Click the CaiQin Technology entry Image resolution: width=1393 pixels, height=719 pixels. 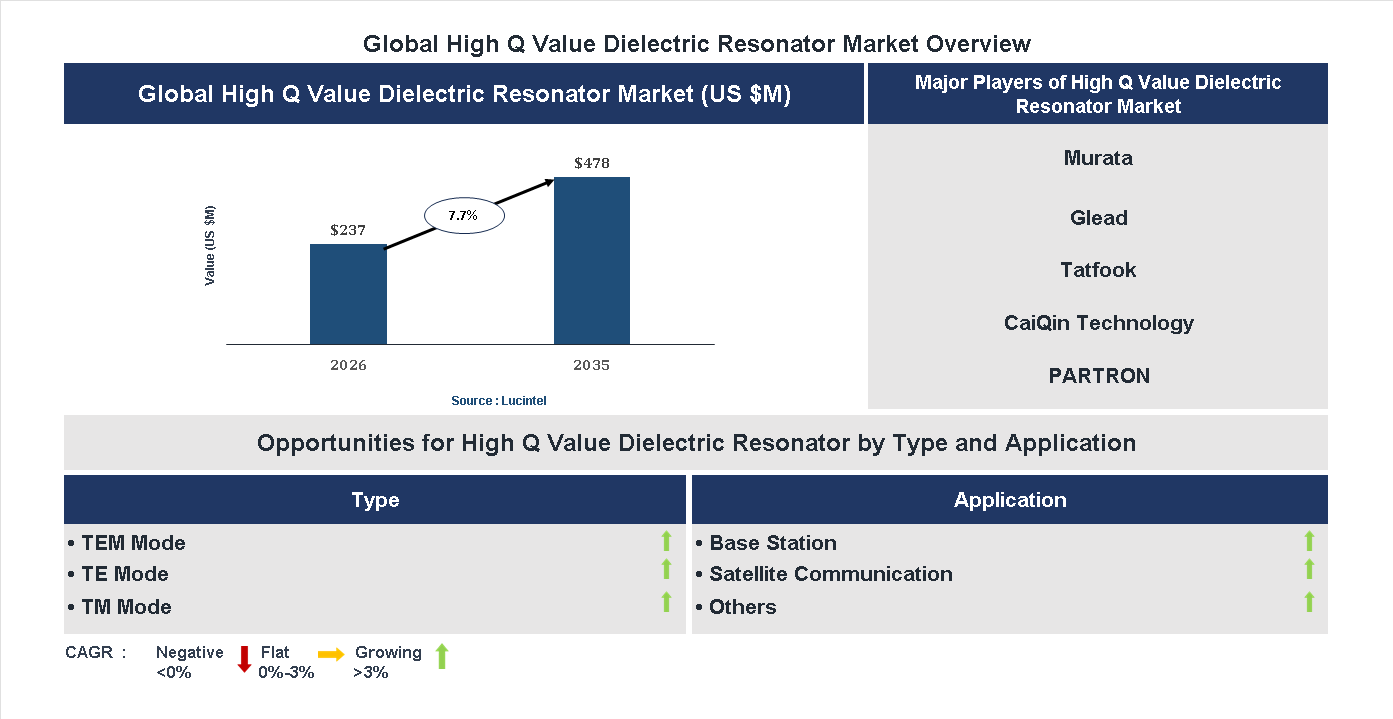pos(1098,322)
